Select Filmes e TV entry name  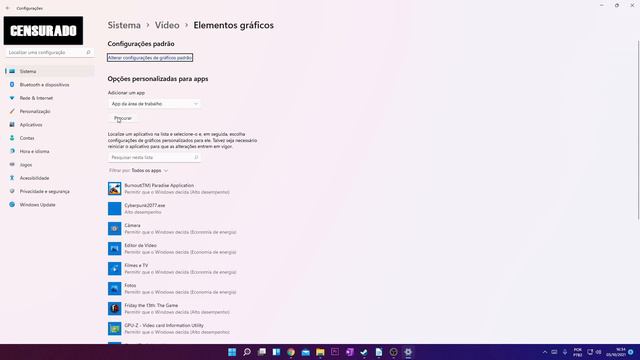coord(136,265)
